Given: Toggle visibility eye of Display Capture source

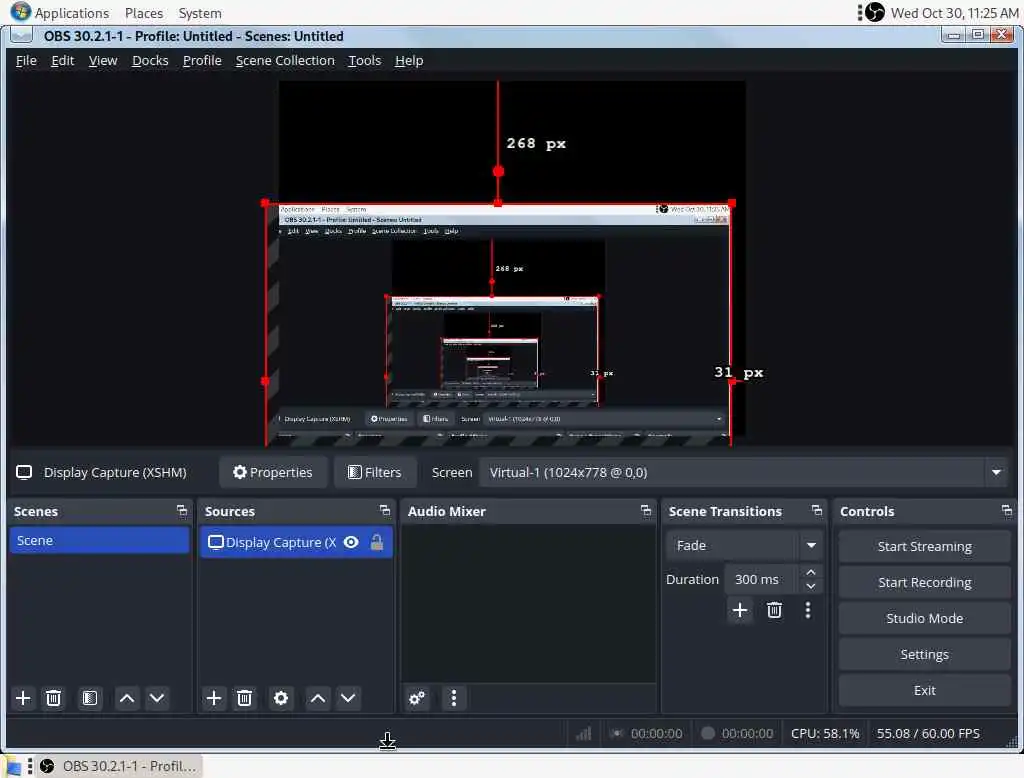Looking at the screenshot, I should pyautogui.click(x=351, y=542).
